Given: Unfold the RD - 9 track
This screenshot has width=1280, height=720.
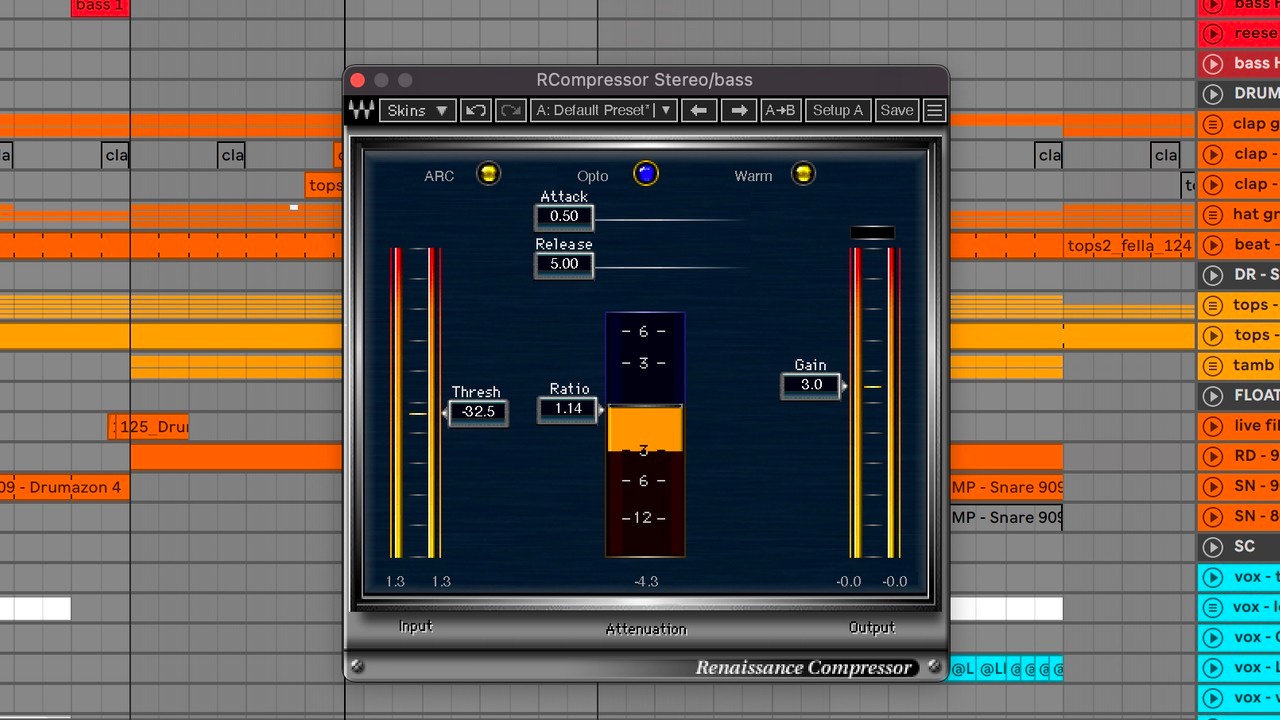Looking at the screenshot, I should (x=1213, y=456).
